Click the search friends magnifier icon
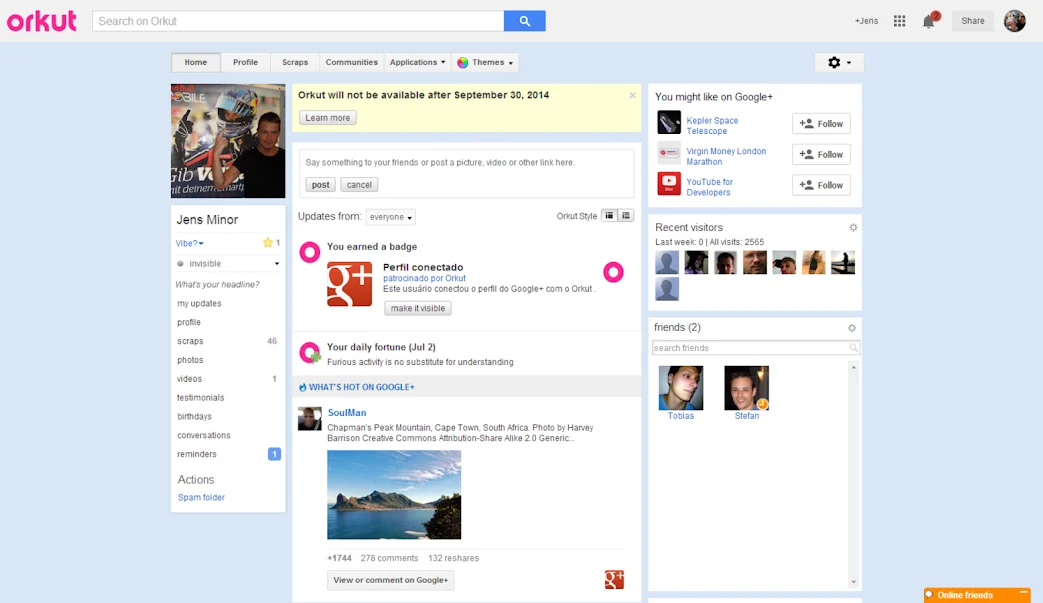 pos(853,348)
